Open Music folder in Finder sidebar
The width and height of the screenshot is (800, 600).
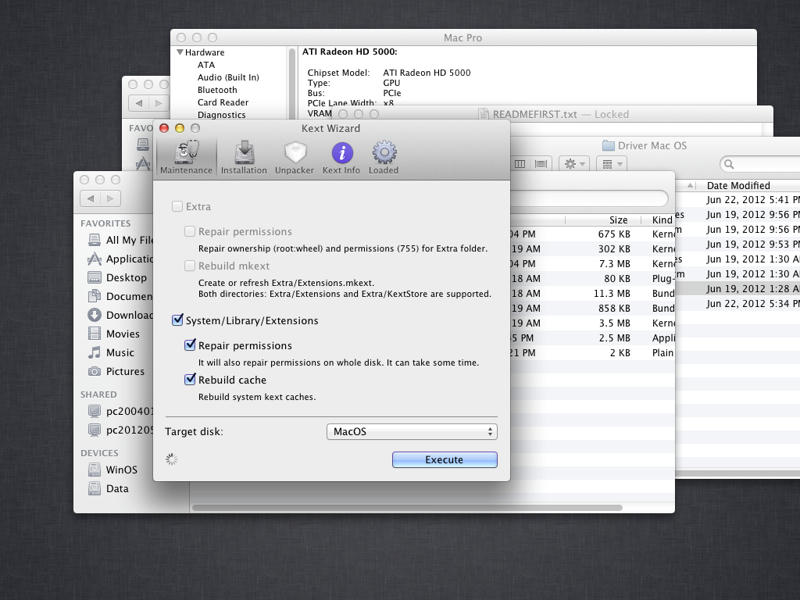[x=111, y=353]
